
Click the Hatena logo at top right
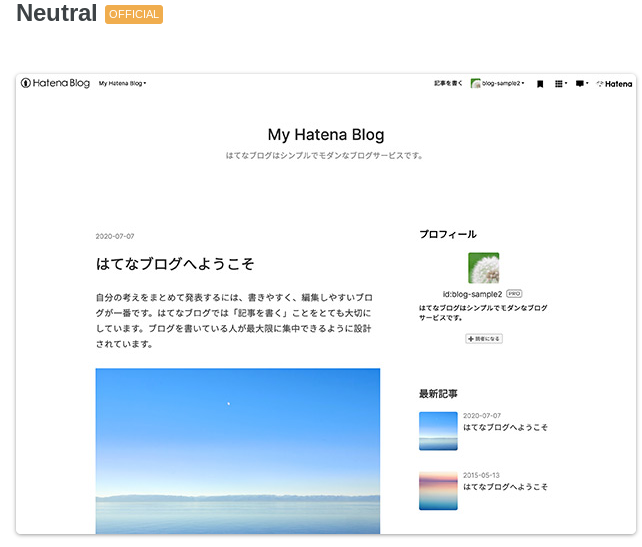pos(614,84)
